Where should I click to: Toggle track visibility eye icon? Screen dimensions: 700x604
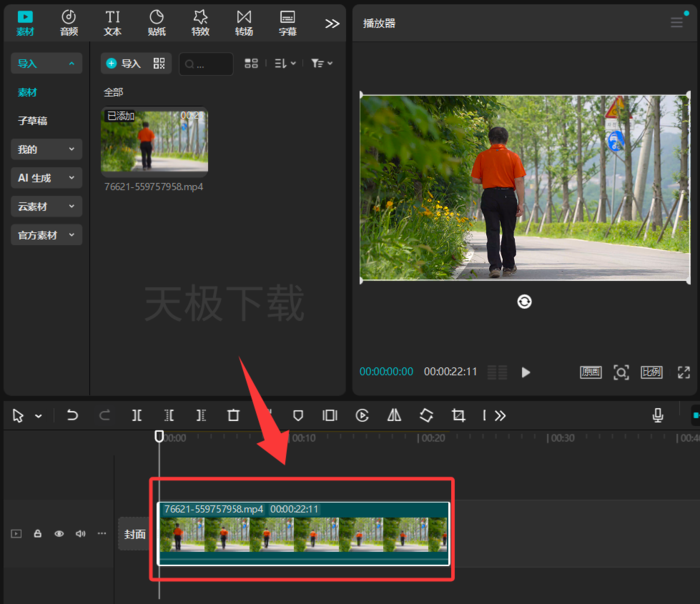tap(59, 533)
